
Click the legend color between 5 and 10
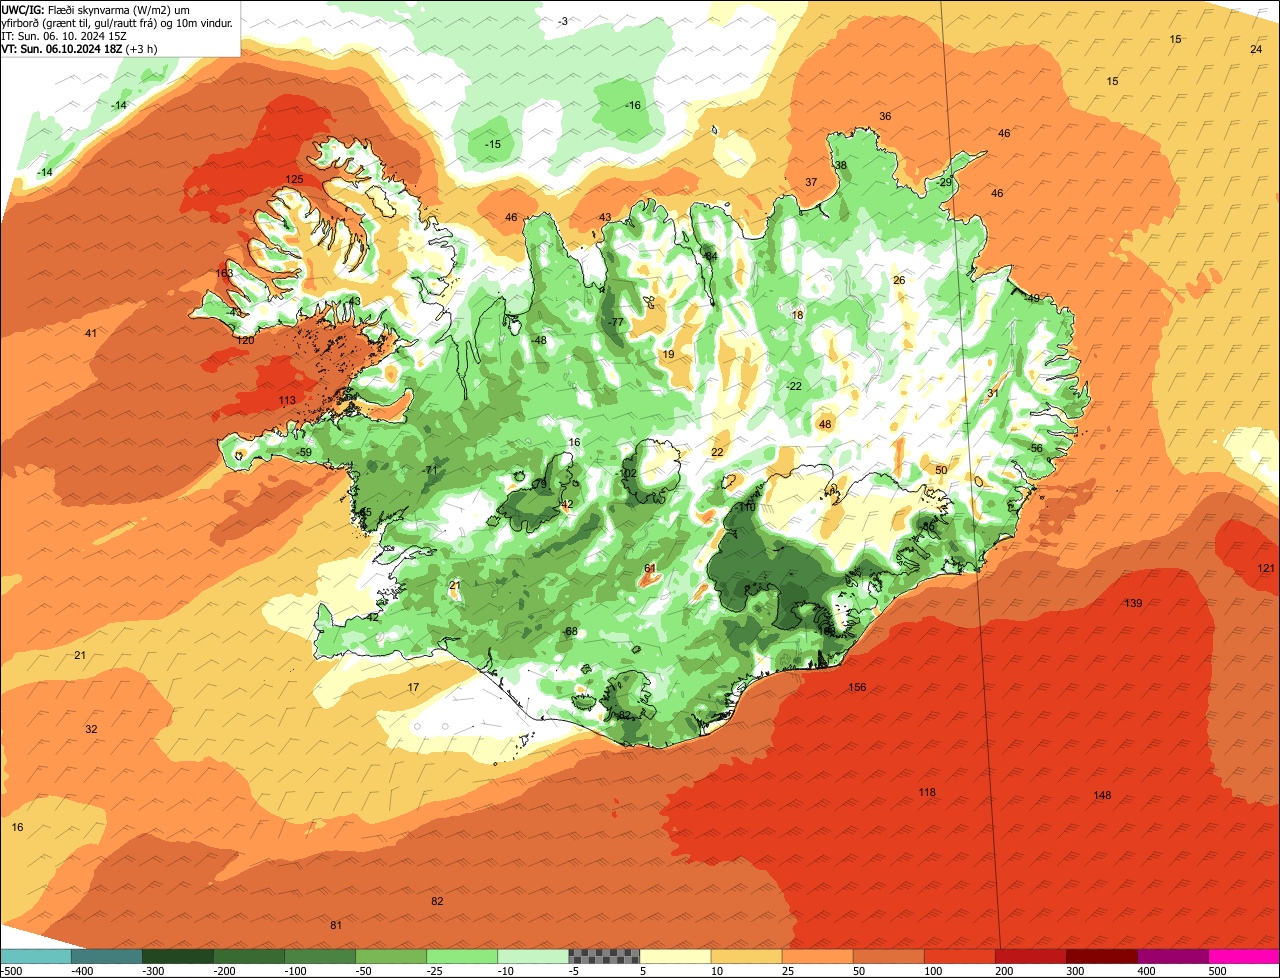click(675, 956)
